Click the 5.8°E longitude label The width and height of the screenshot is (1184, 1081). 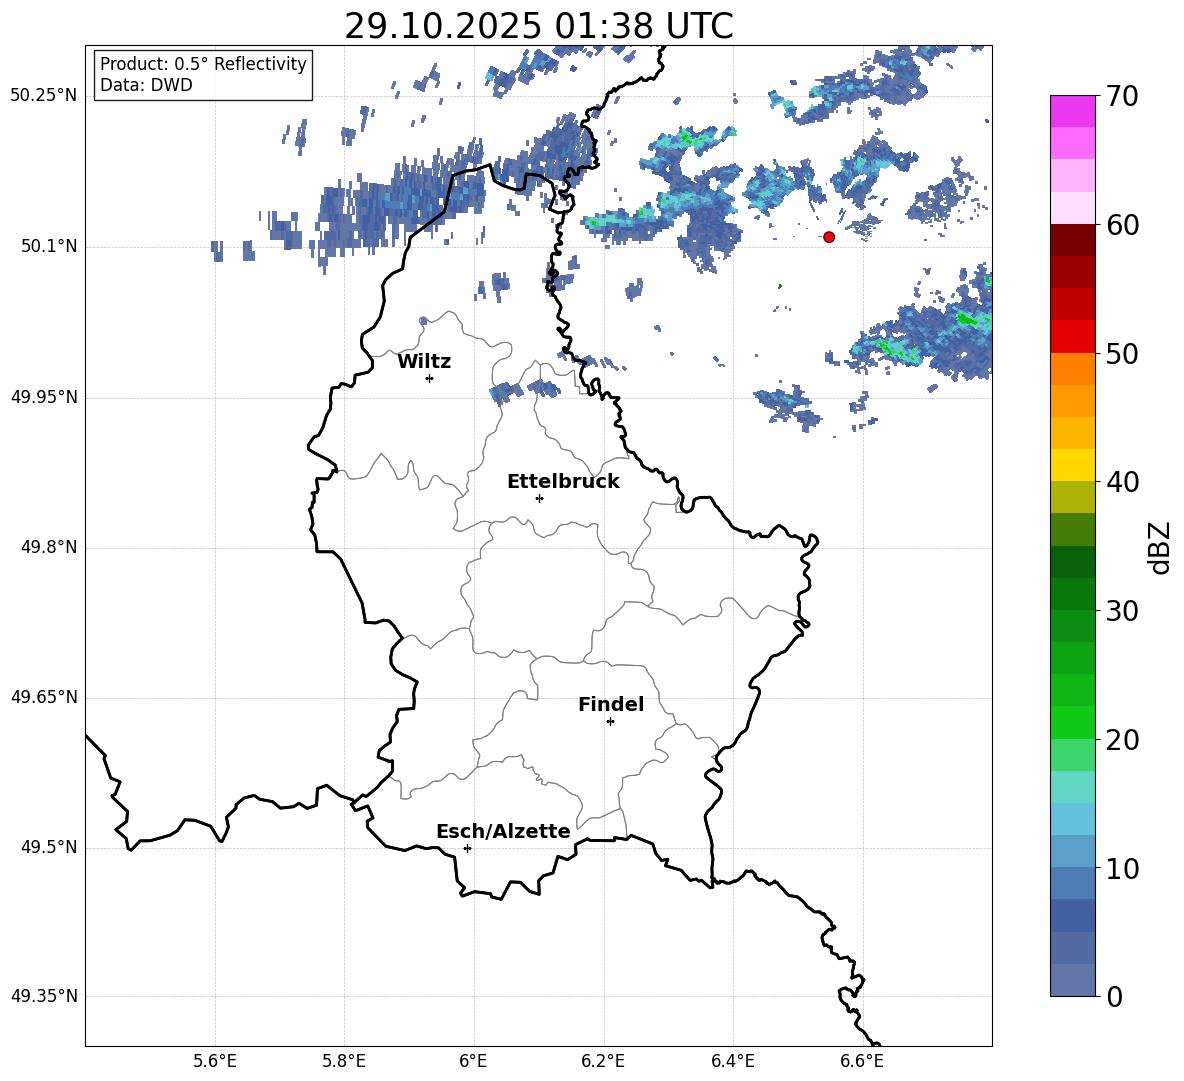tap(344, 1061)
